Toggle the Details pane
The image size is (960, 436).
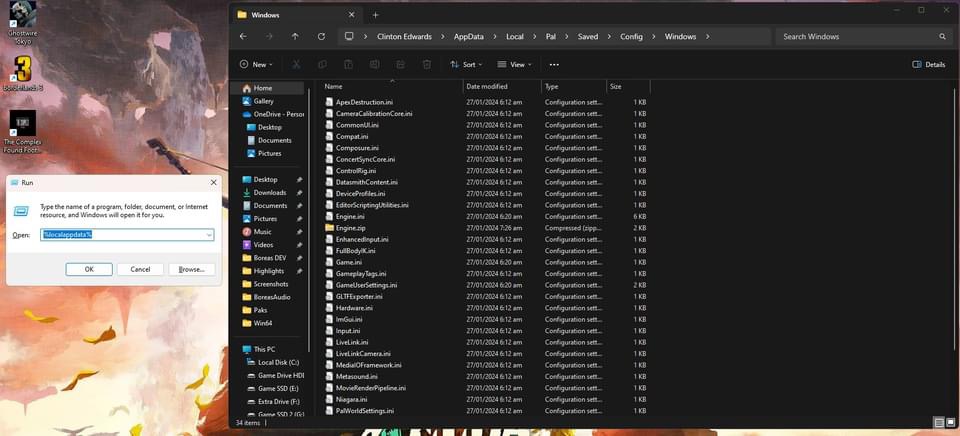coord(929,64)
